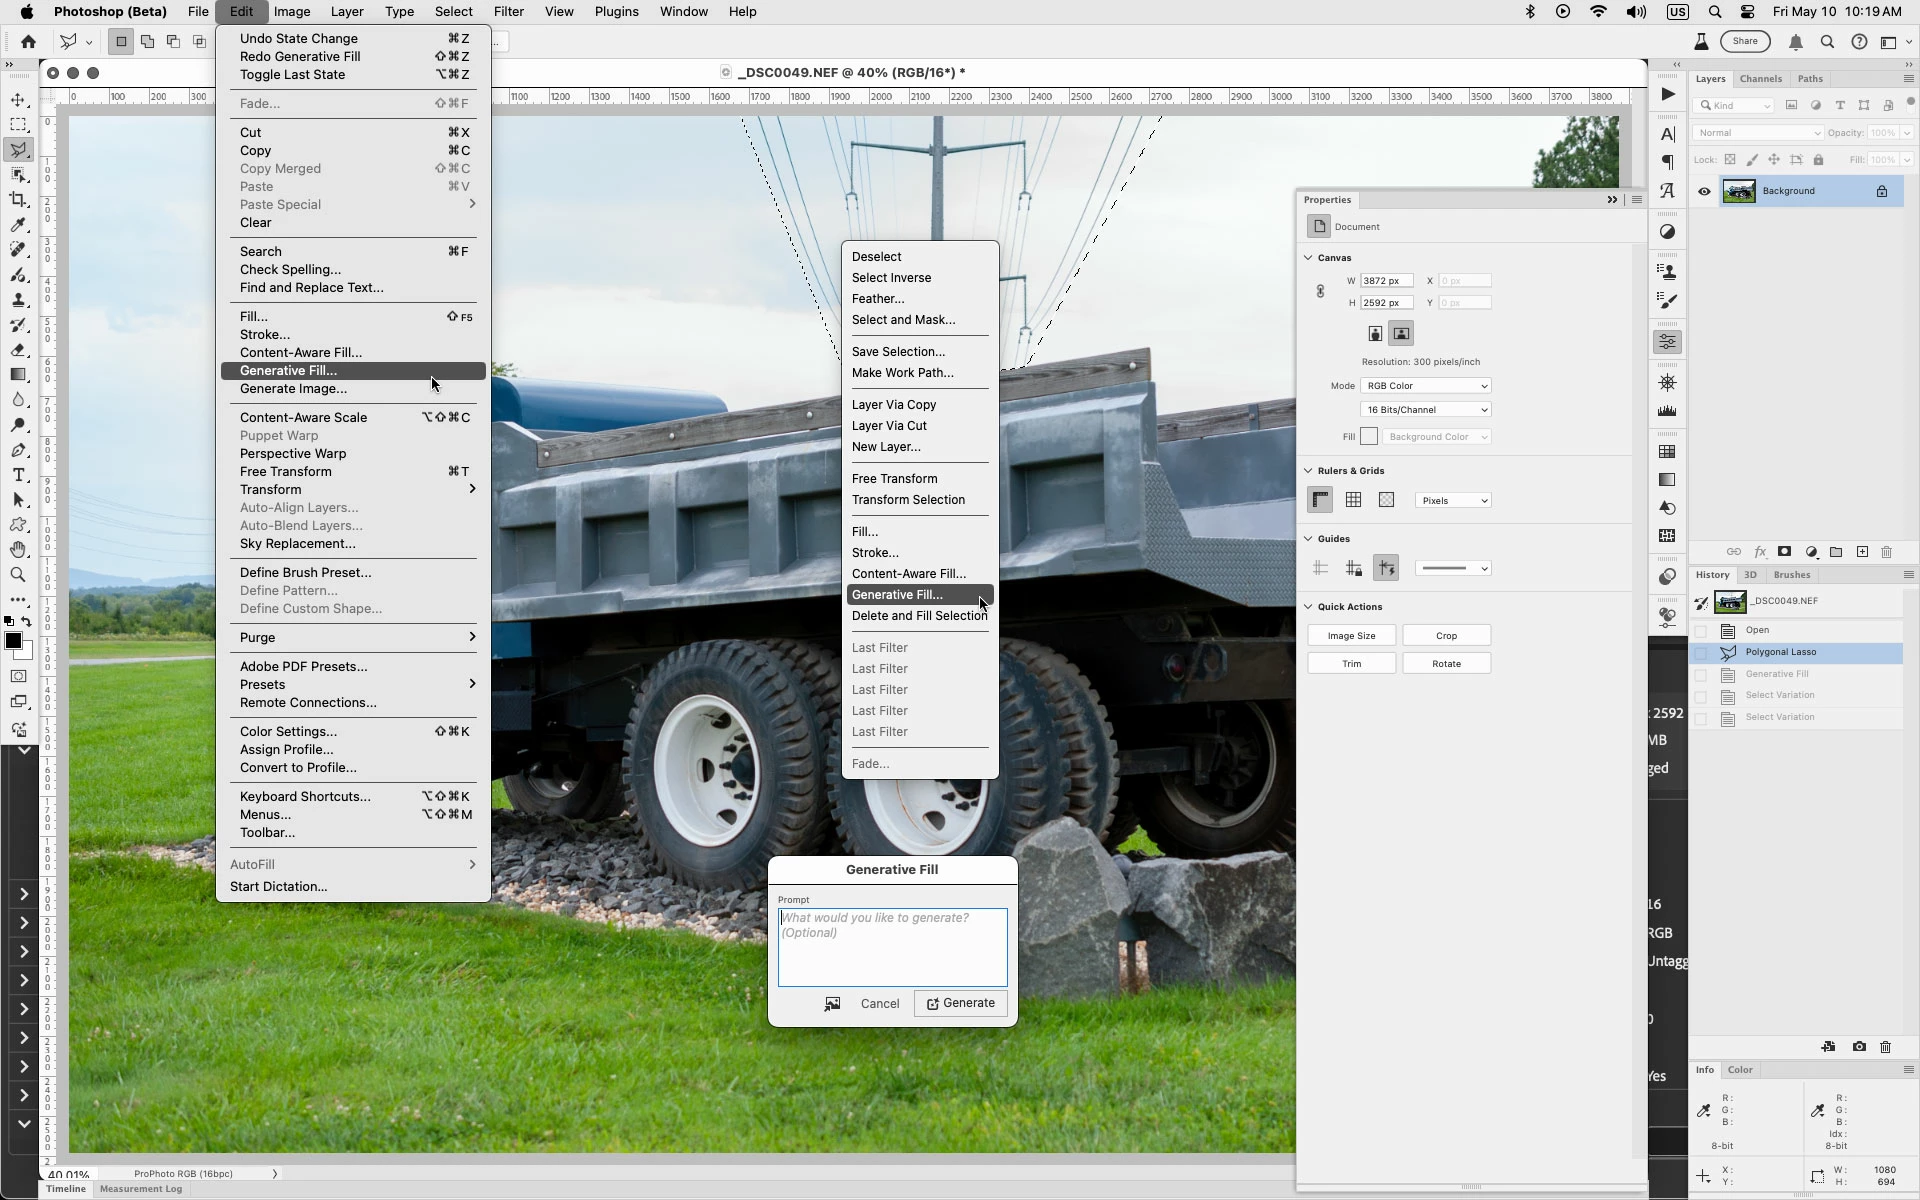Select the Hand tool
The image size is (1920, 1200).
(x=18, y=550)
